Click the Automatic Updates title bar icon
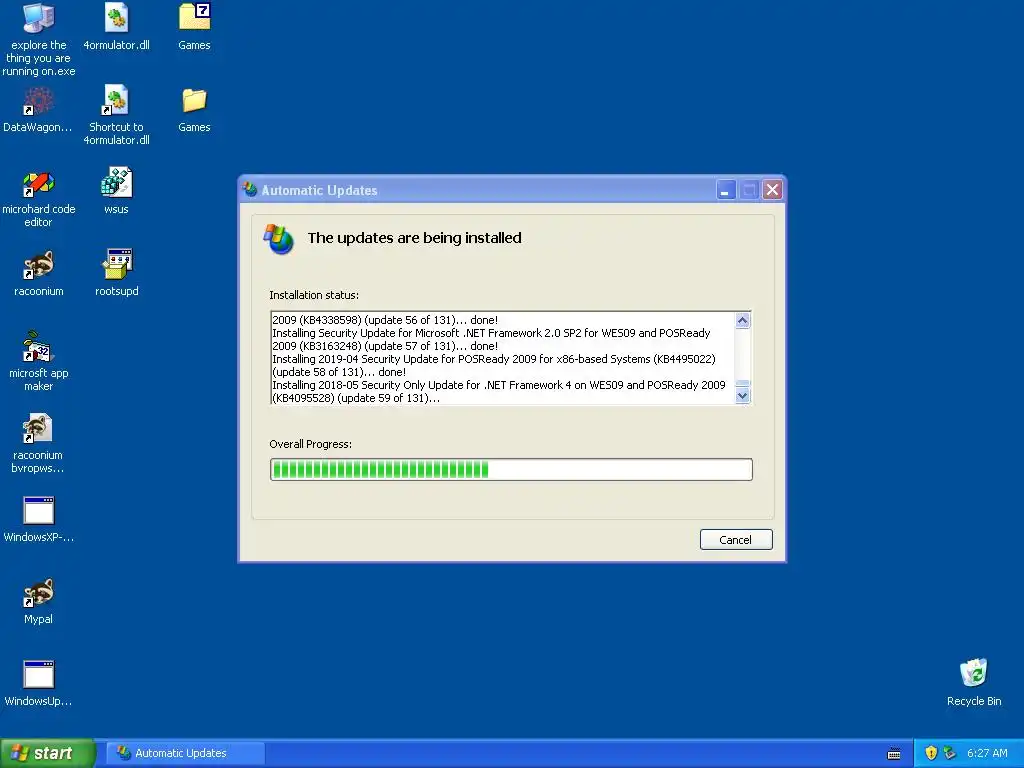The image size is (1024, 768). click(250, 190)
